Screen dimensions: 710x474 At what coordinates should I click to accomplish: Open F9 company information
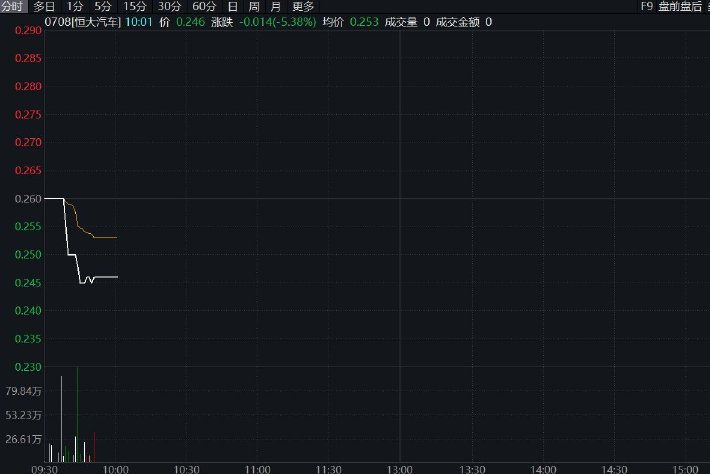coord(647,6)
